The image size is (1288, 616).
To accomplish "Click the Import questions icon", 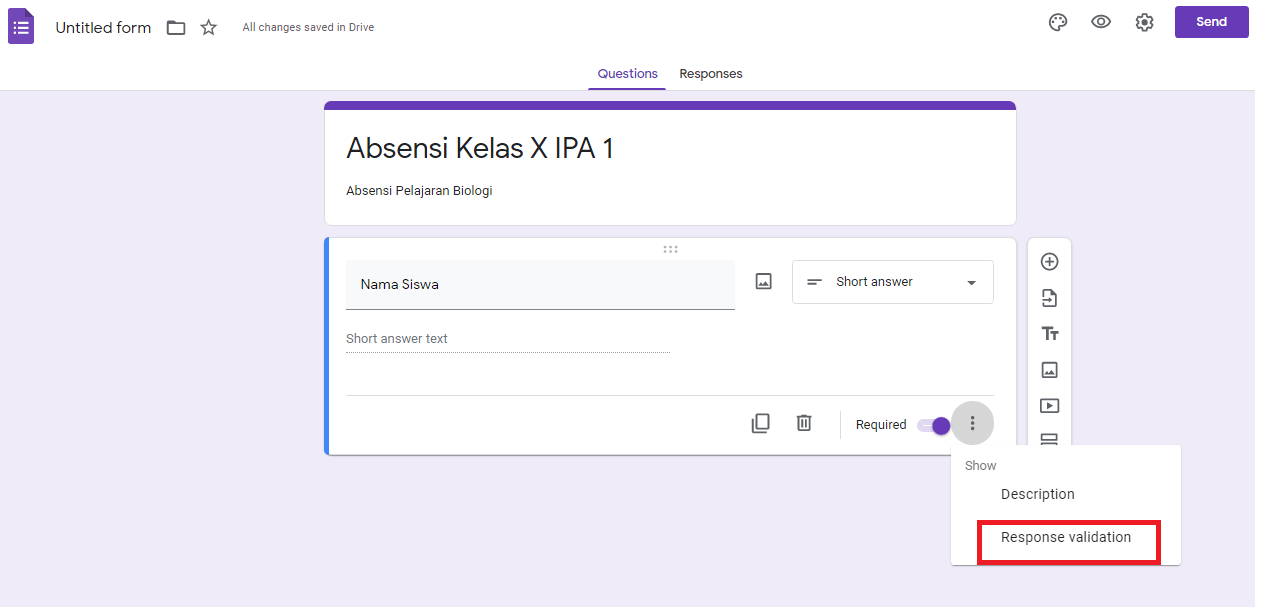I will (x=1049, y=297).
